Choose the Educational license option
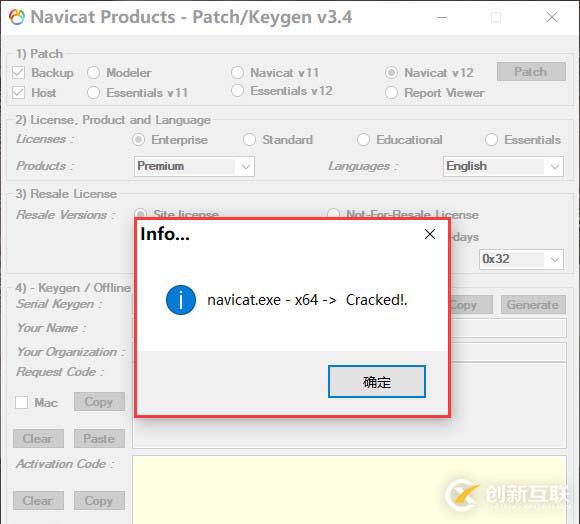The height and width of the screenshot is (524, 580). (363, 140)
